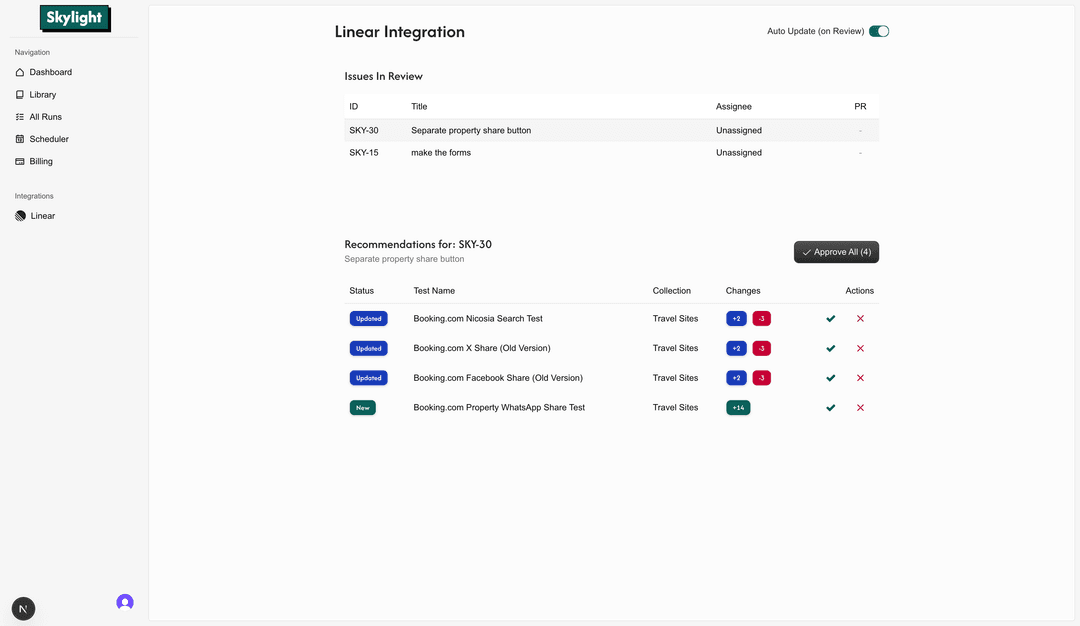Click the Approve All (4) button
This screenshot has width=1080, height=626.
pyautogui.click(x=836, y=252)
